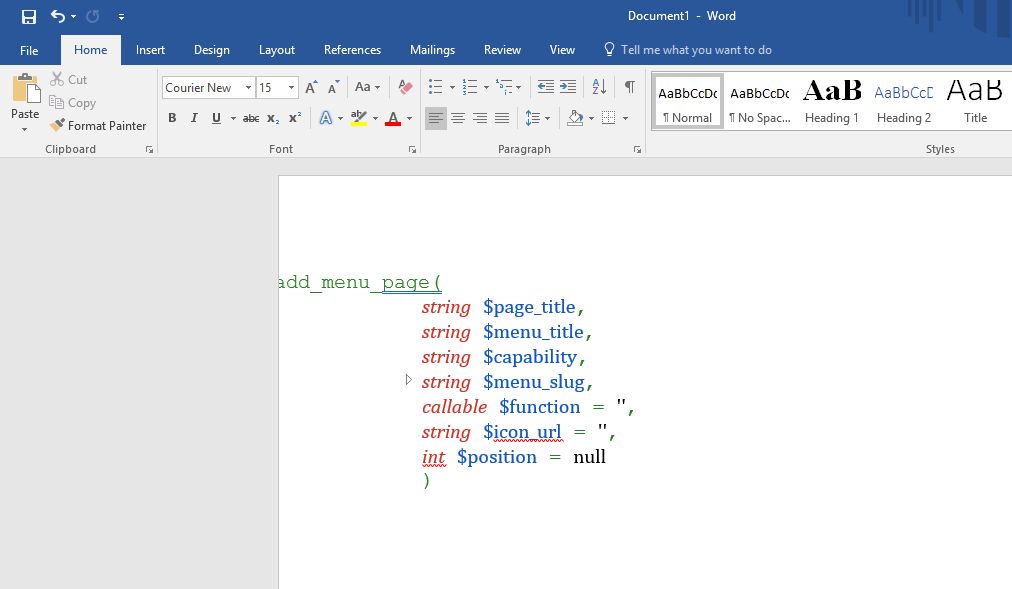Toggle Subscript formatting

coord(273,118)
